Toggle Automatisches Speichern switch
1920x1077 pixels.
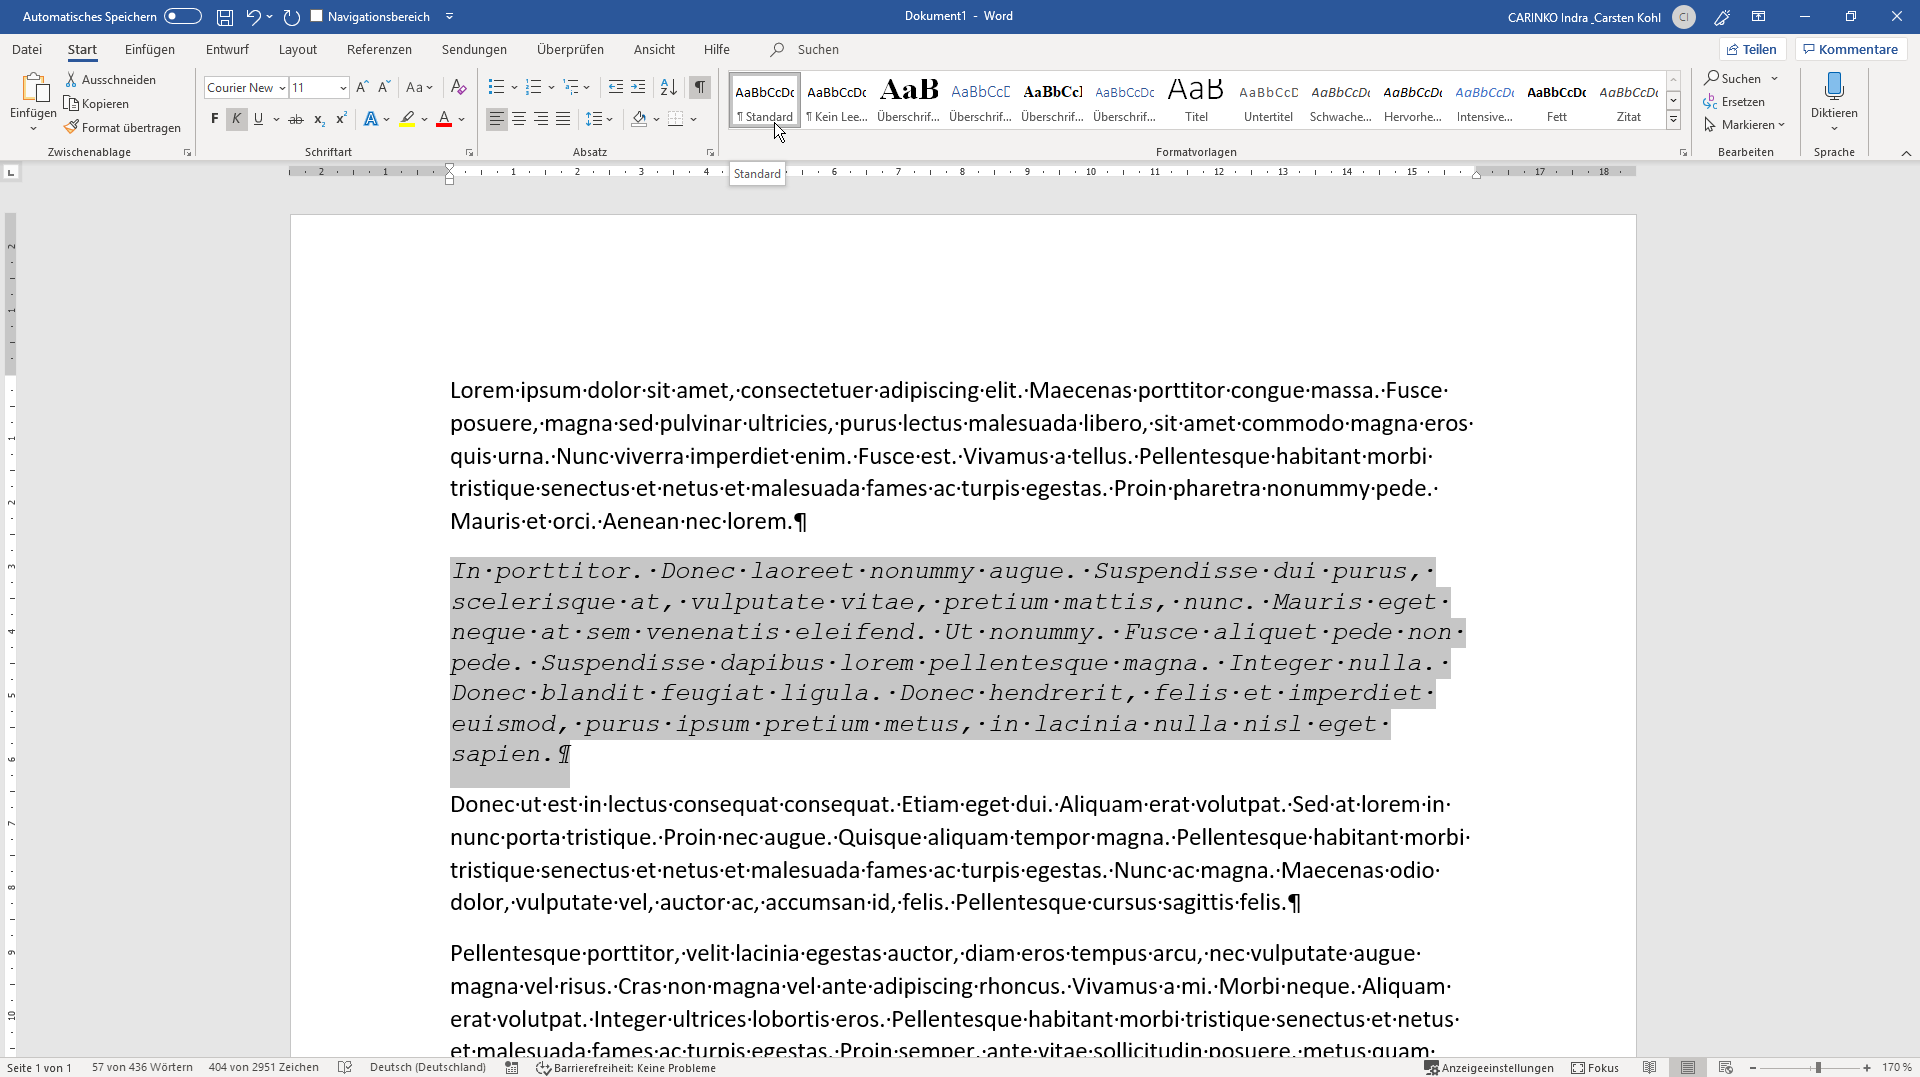[x=183, y=16]
